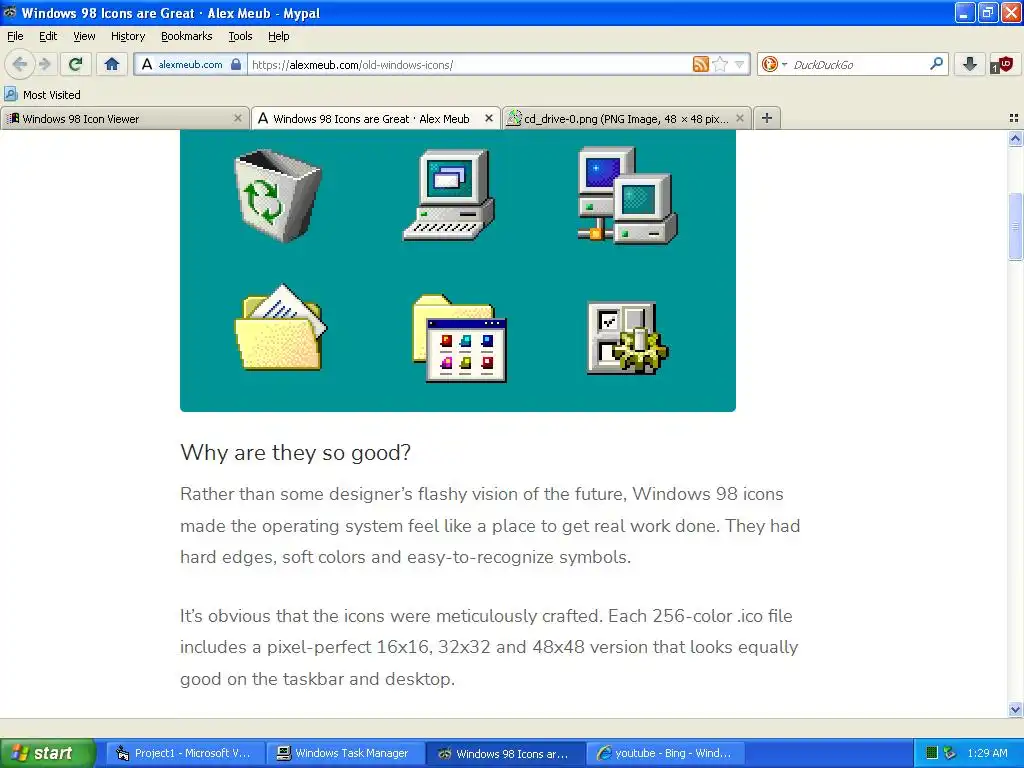Click the green Task Manager tray icon
Image resolution: width=1024 pixels, height=768 pixels.
pos(932,753)
